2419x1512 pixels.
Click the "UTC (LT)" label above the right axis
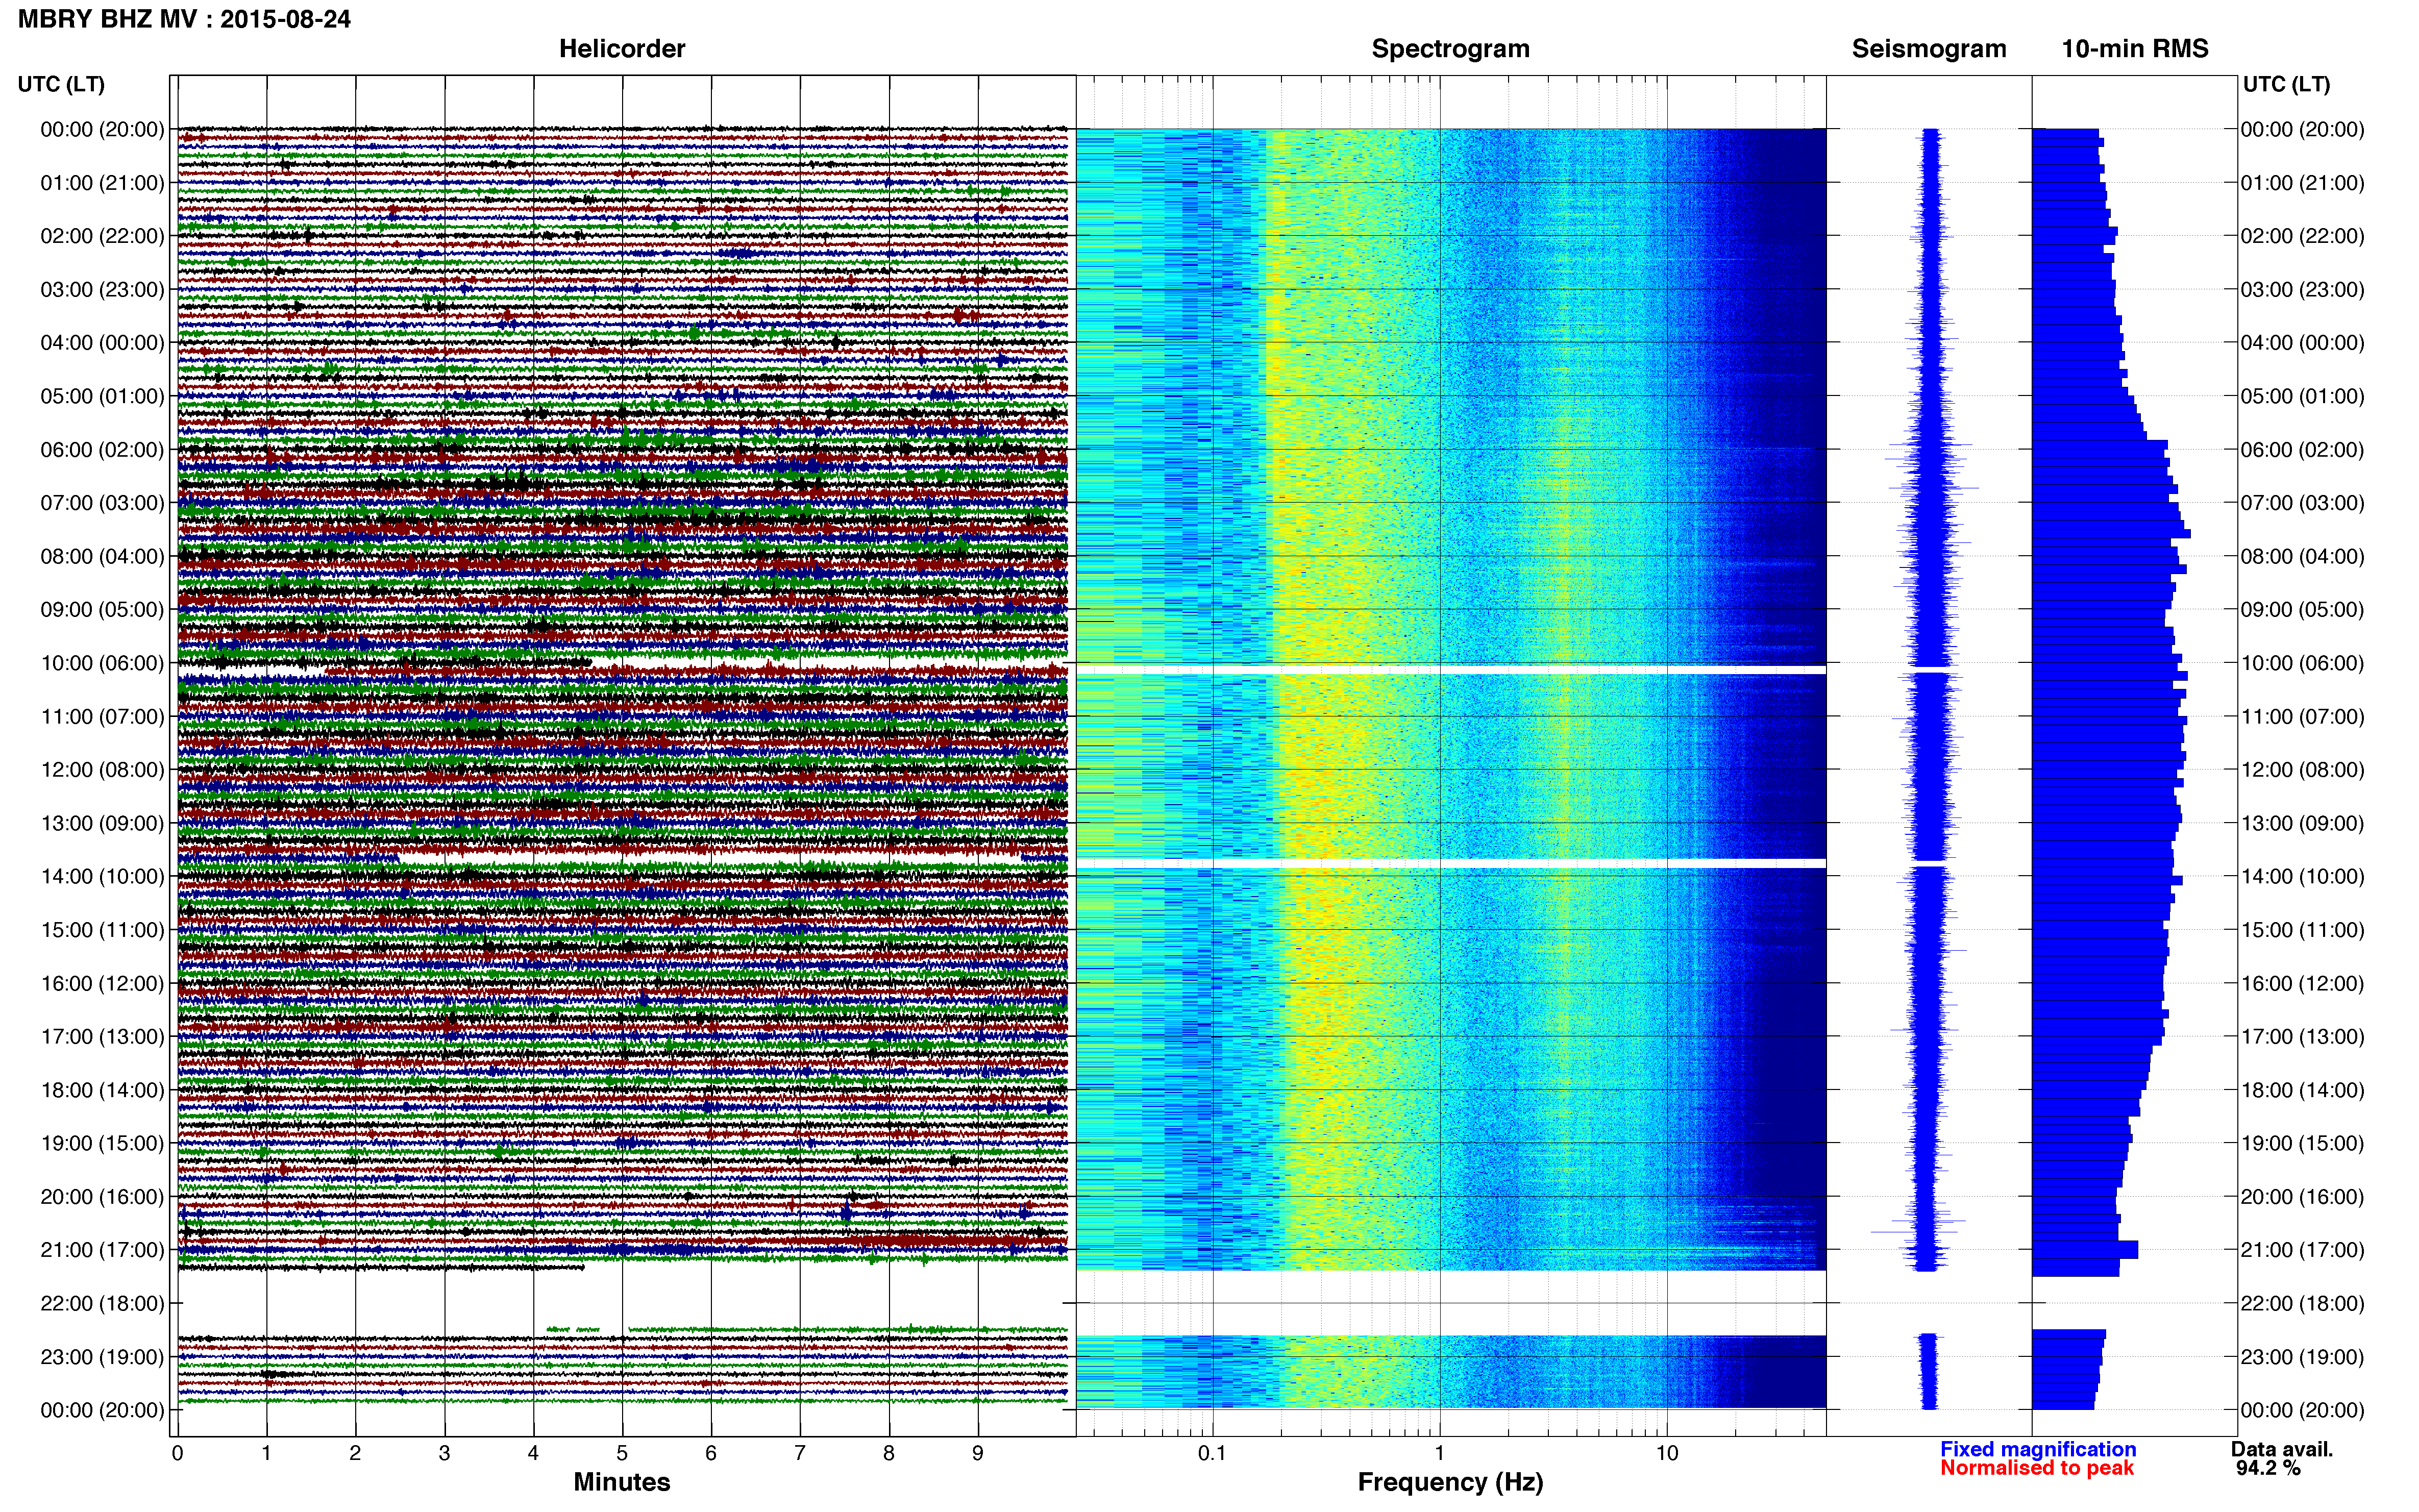point(2286,85)
